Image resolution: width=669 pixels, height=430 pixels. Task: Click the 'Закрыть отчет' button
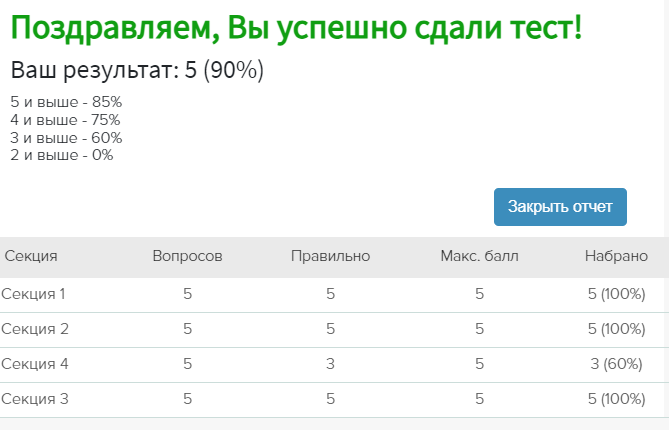click(560, 207)
